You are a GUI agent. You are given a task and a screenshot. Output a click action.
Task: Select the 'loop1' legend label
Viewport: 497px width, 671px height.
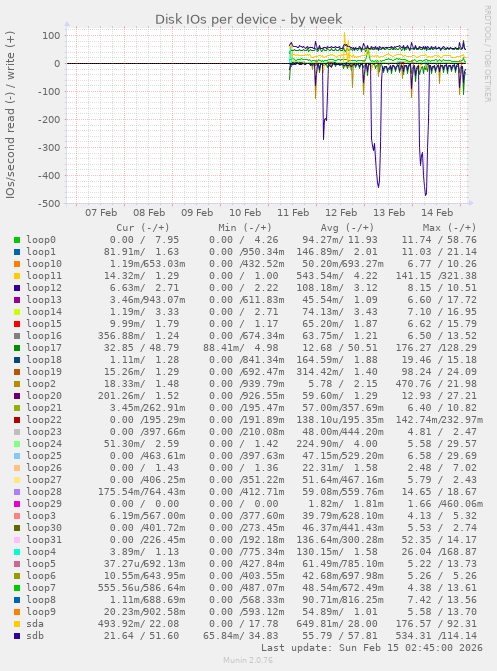coord(41,252)
